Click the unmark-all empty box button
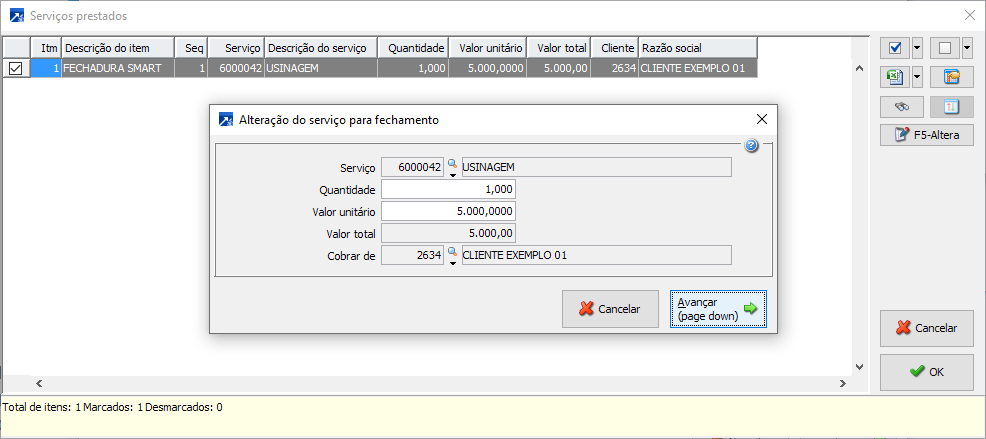986x439 pixels. click(944, 48)
